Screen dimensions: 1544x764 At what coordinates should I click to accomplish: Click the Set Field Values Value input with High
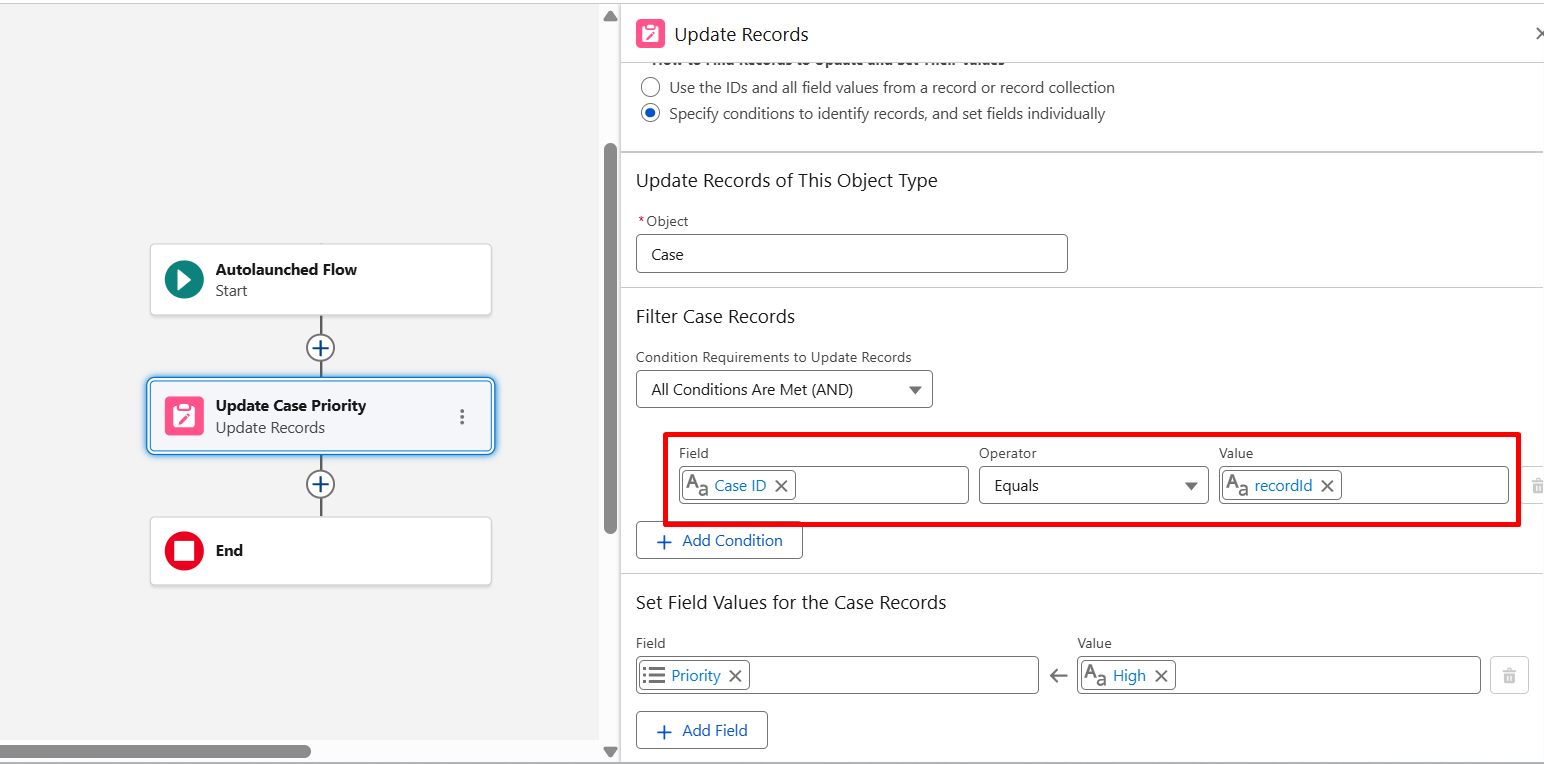click(1279, 675)
